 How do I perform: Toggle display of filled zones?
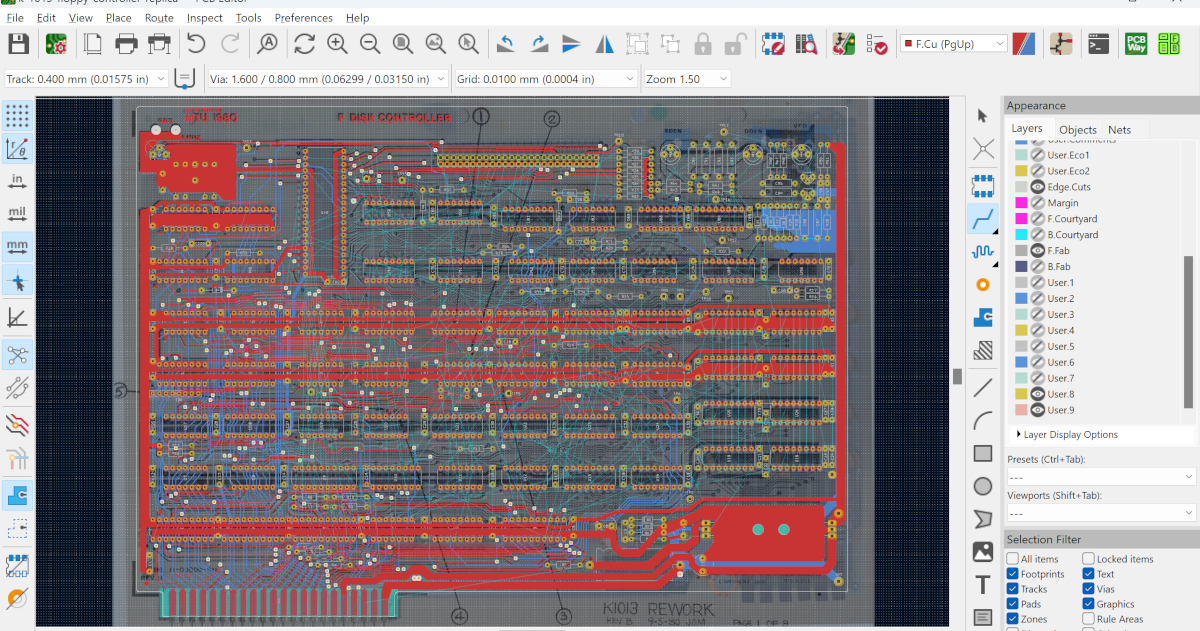tap(17, 494)
